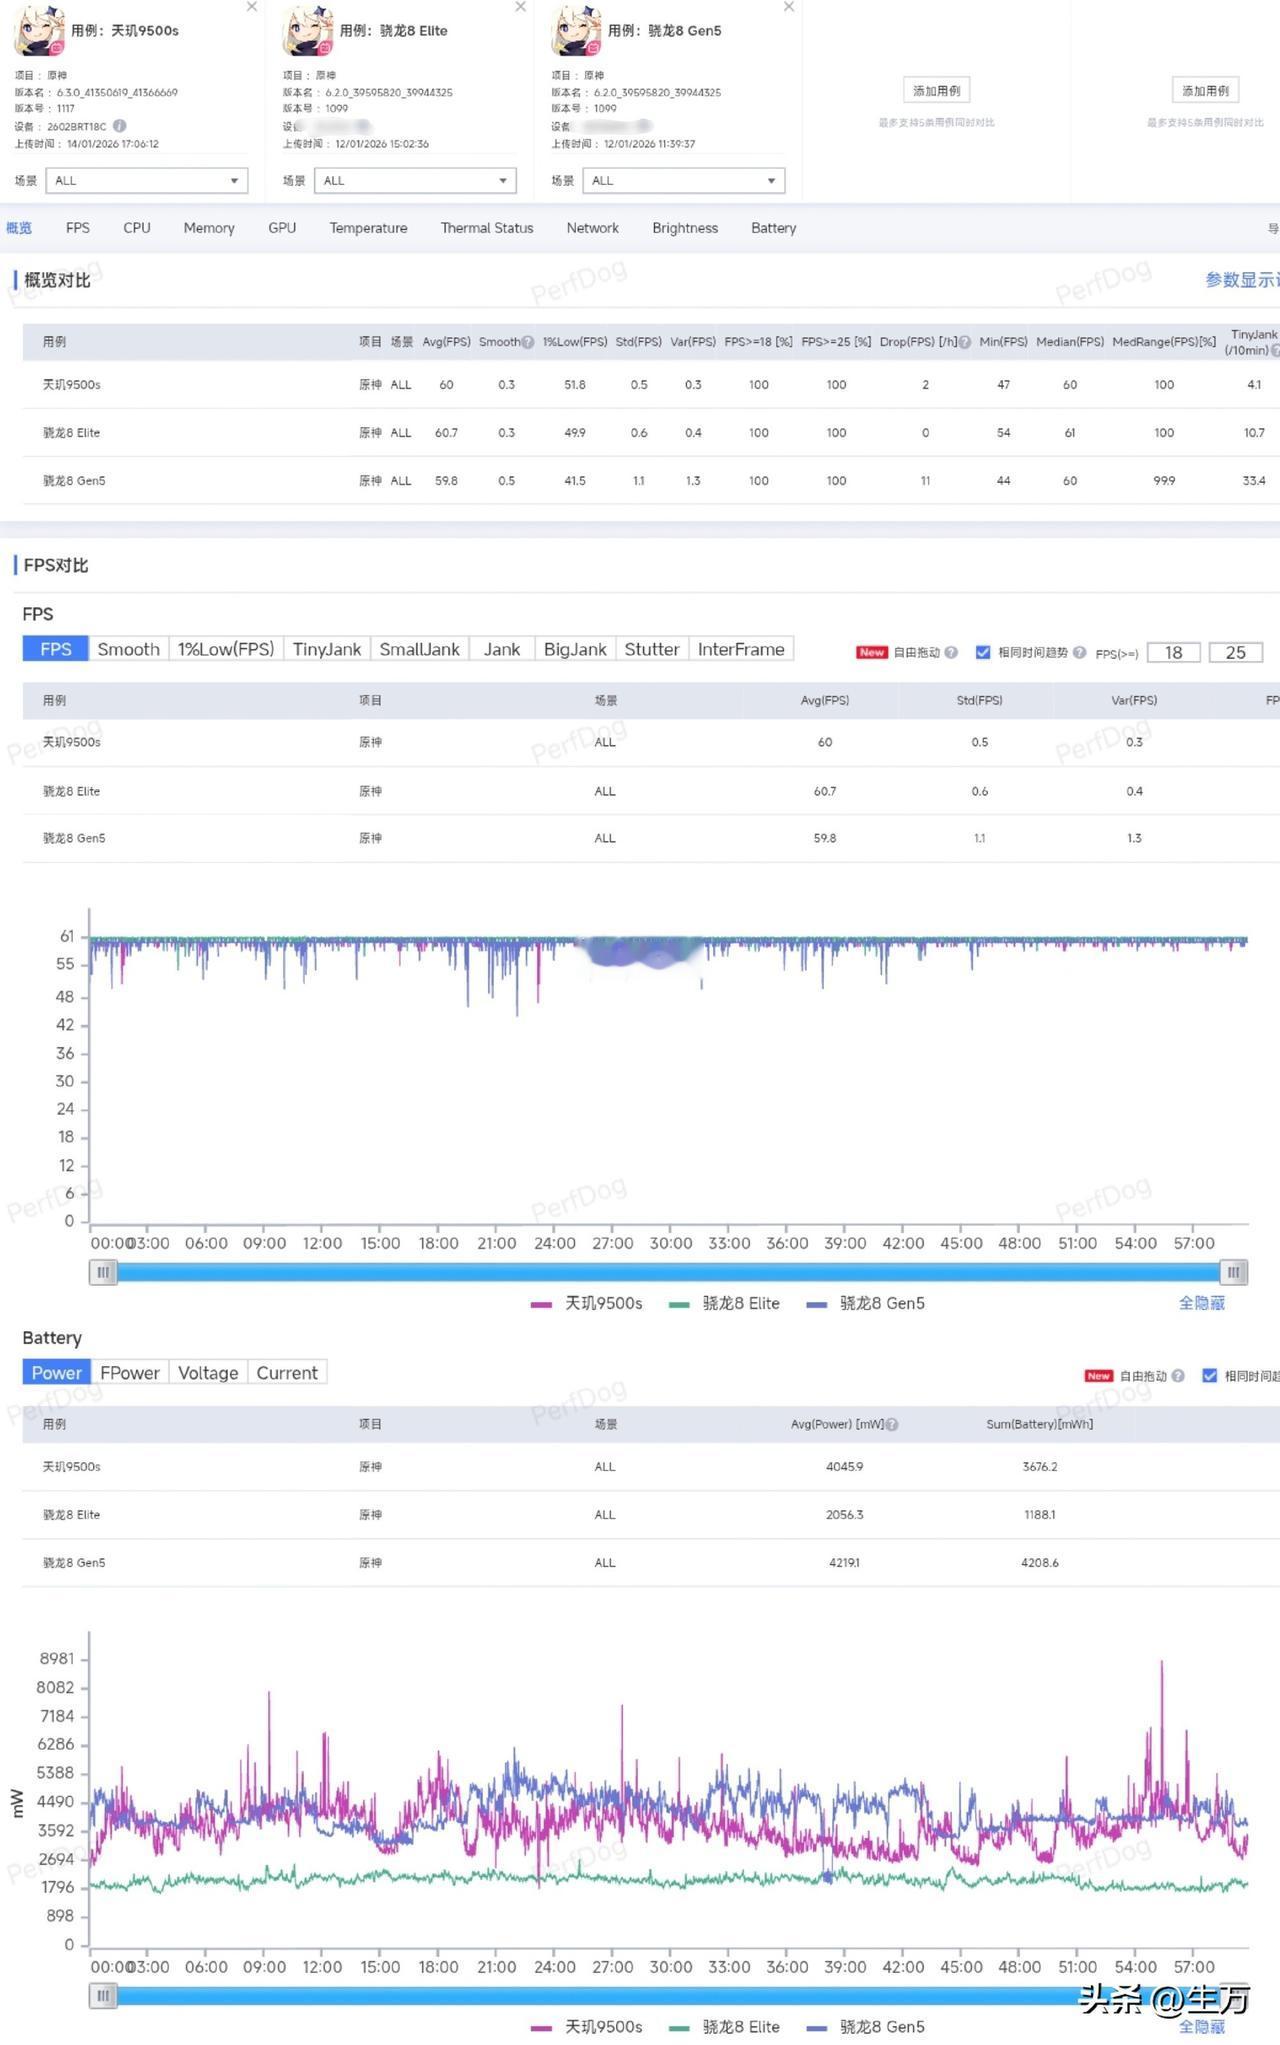This screenshot has width=1280, height=2045.
Task: Hide the 天玑9500s series in the Battery chart legend
Action: [x=587, y=2027]
